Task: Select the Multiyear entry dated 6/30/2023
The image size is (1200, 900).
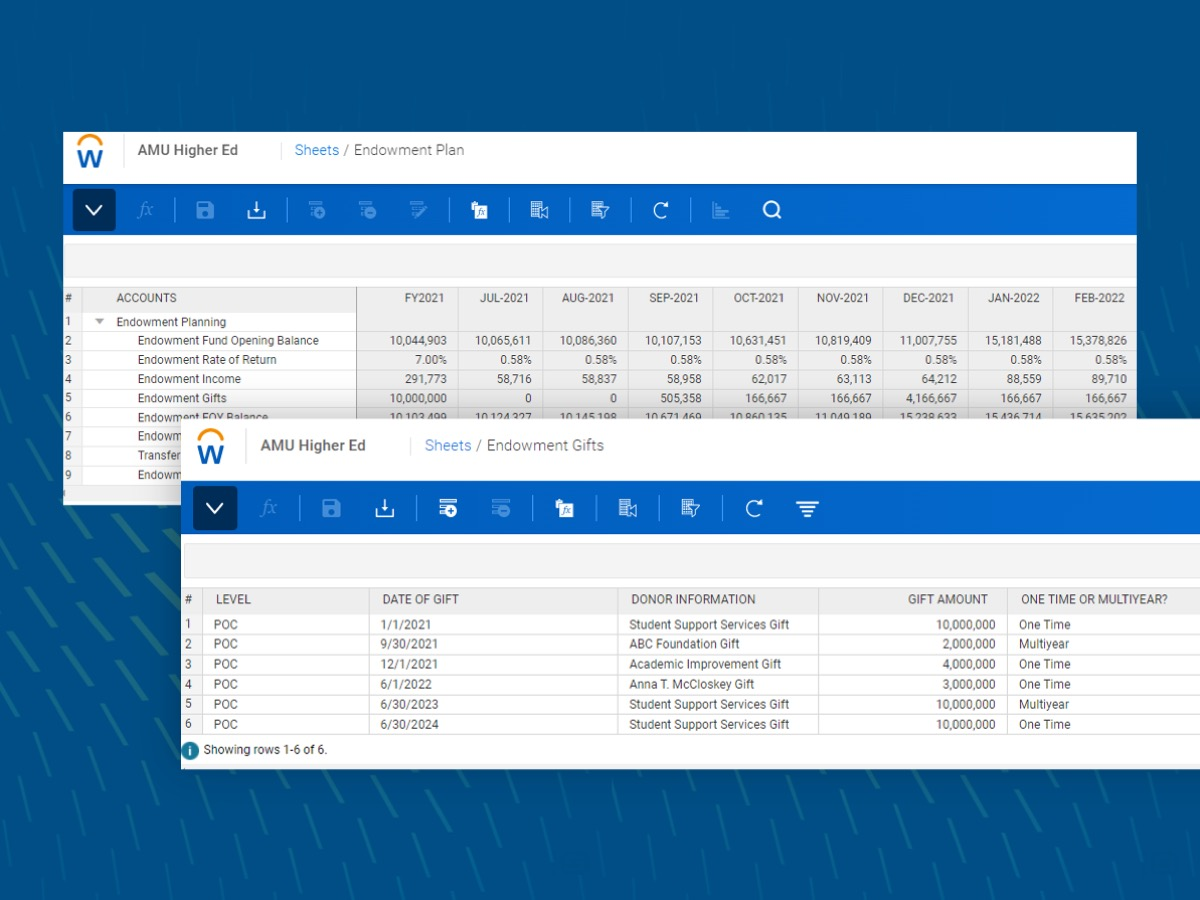Action: [x=1044, y=704]
